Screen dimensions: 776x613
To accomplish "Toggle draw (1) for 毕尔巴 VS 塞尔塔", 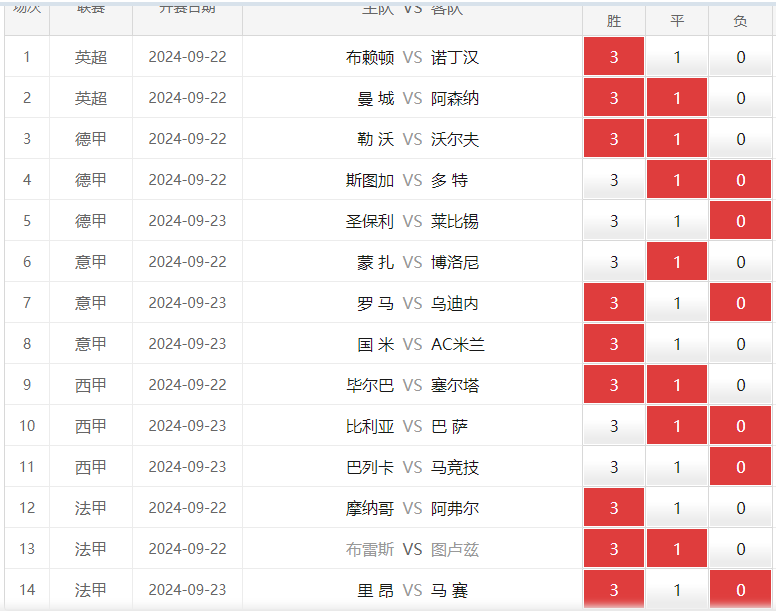I will click(677, 385).
